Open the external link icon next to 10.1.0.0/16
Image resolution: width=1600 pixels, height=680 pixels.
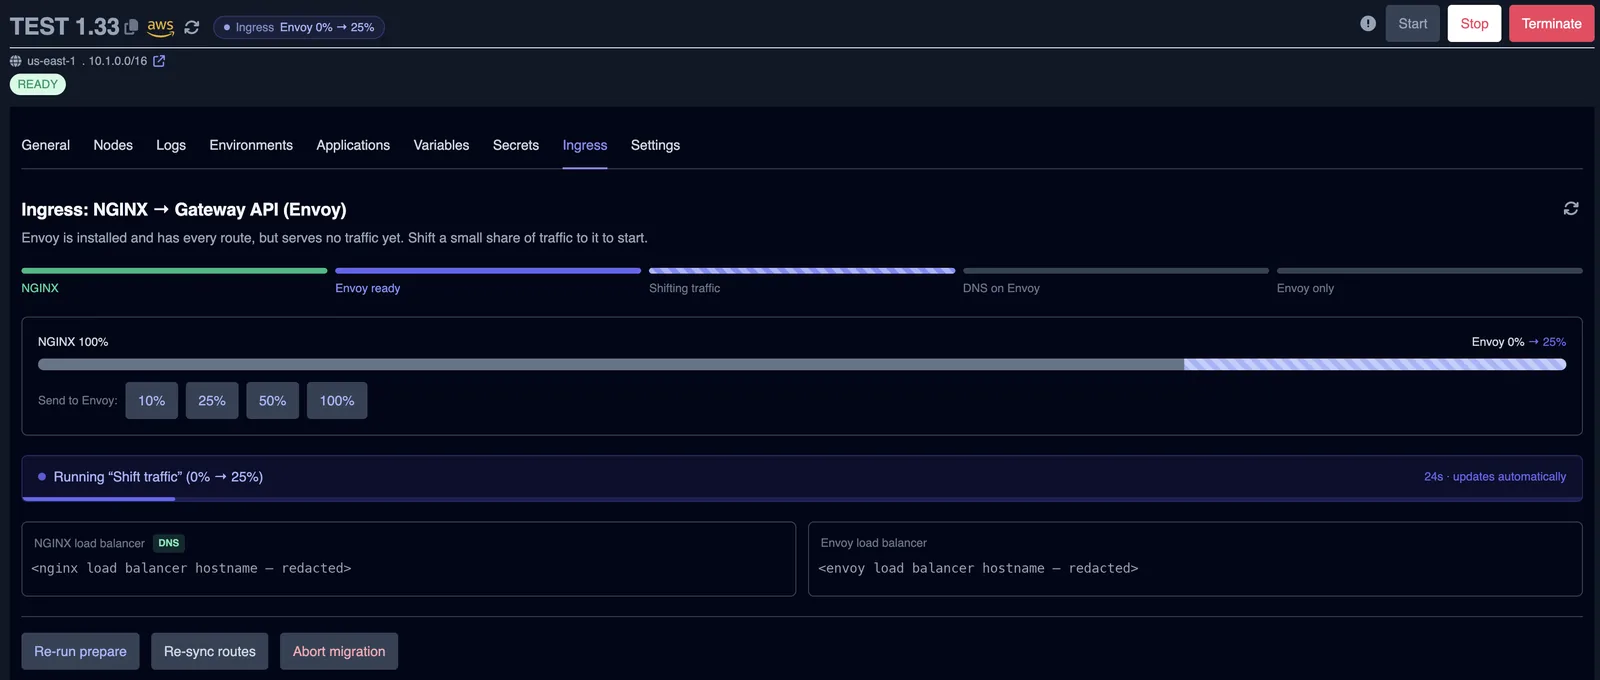coord(159,61)
